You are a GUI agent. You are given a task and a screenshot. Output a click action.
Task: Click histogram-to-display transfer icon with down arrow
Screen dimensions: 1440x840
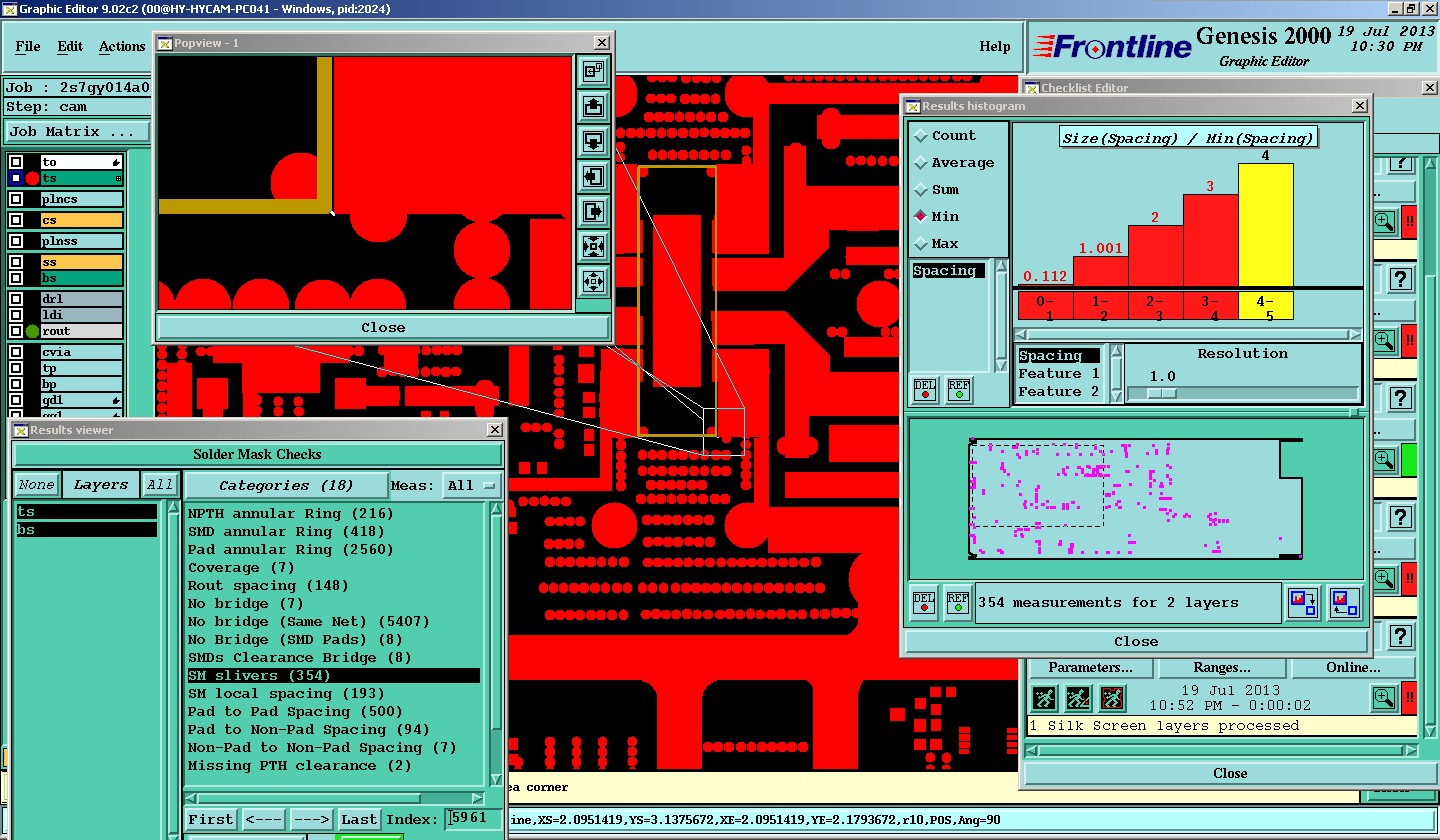1302,603
